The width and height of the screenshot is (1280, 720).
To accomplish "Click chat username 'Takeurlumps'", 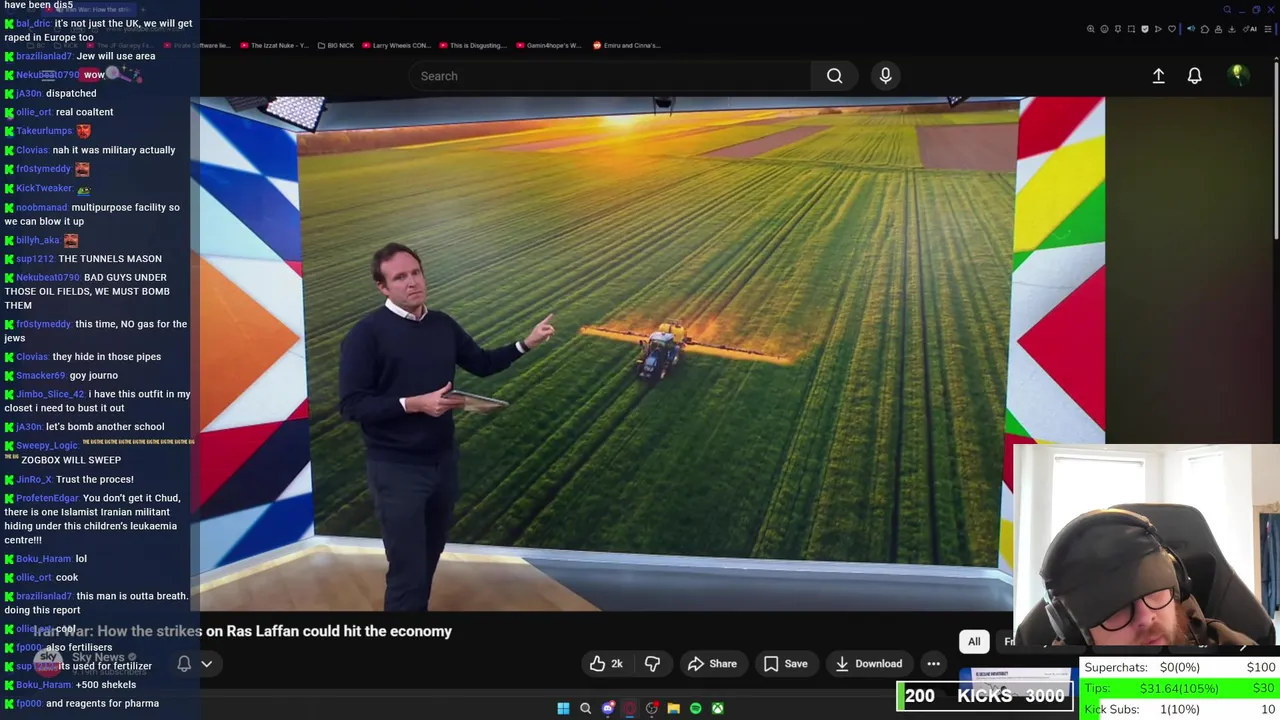I will 44,131.
